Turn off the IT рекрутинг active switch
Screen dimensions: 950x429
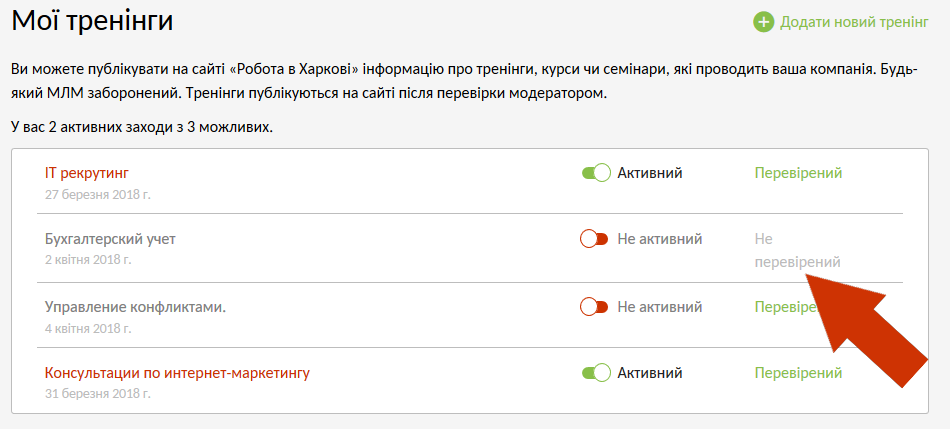(596, 173)
